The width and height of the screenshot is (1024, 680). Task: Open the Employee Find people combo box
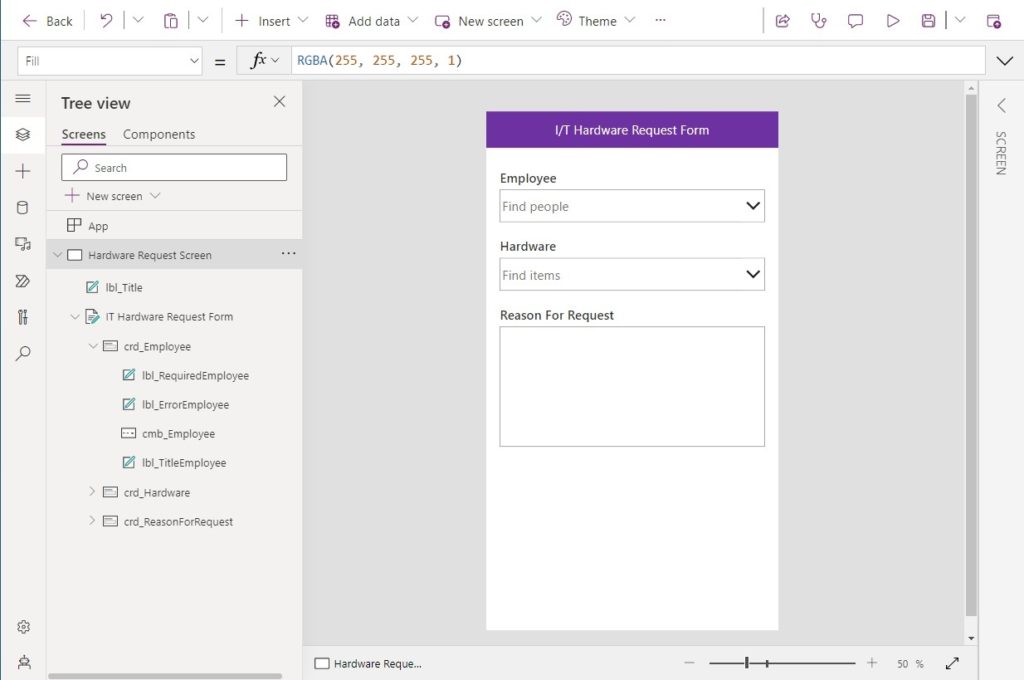[x=632, y=206]
